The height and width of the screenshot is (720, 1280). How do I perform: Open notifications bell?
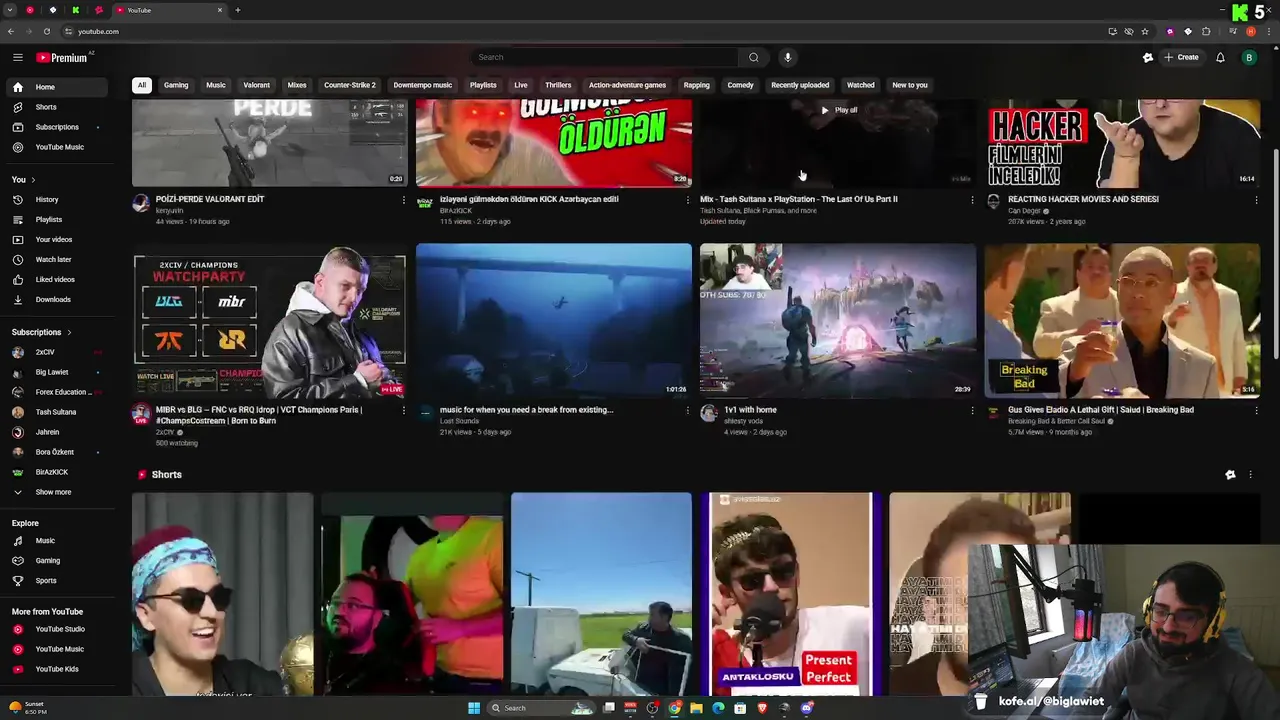(x=1220, y=57)
